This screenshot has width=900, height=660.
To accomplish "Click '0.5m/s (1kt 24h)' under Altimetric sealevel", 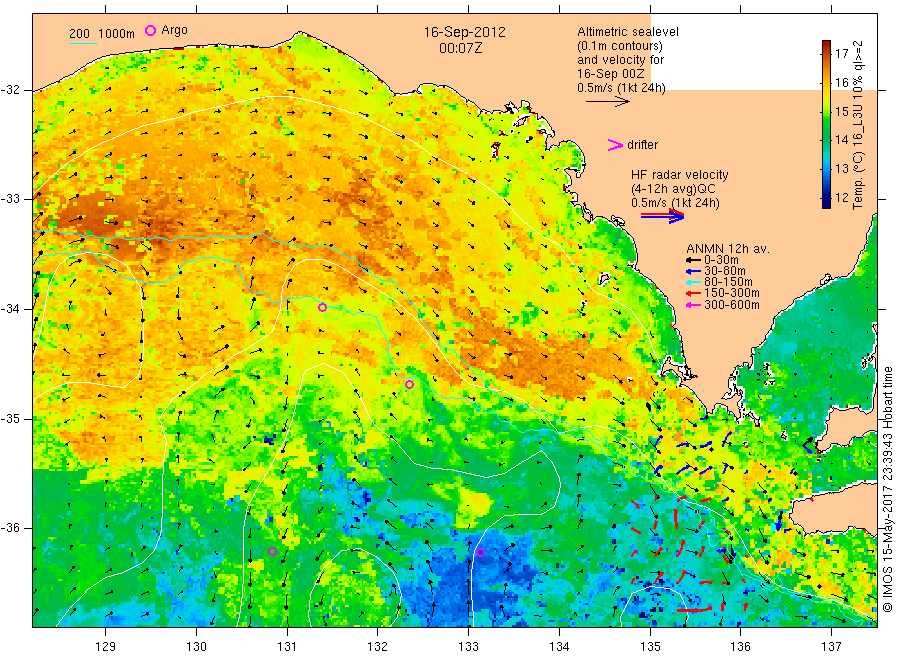I will point(621,88).
